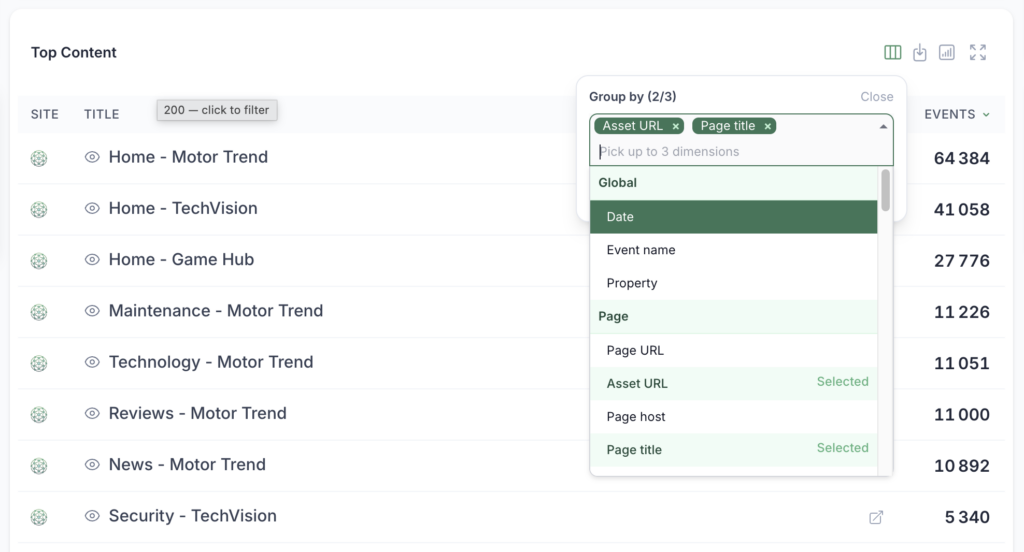Collapse the dimensions dropdown arrow
The image size is (1024, 552).
point(883,126)
